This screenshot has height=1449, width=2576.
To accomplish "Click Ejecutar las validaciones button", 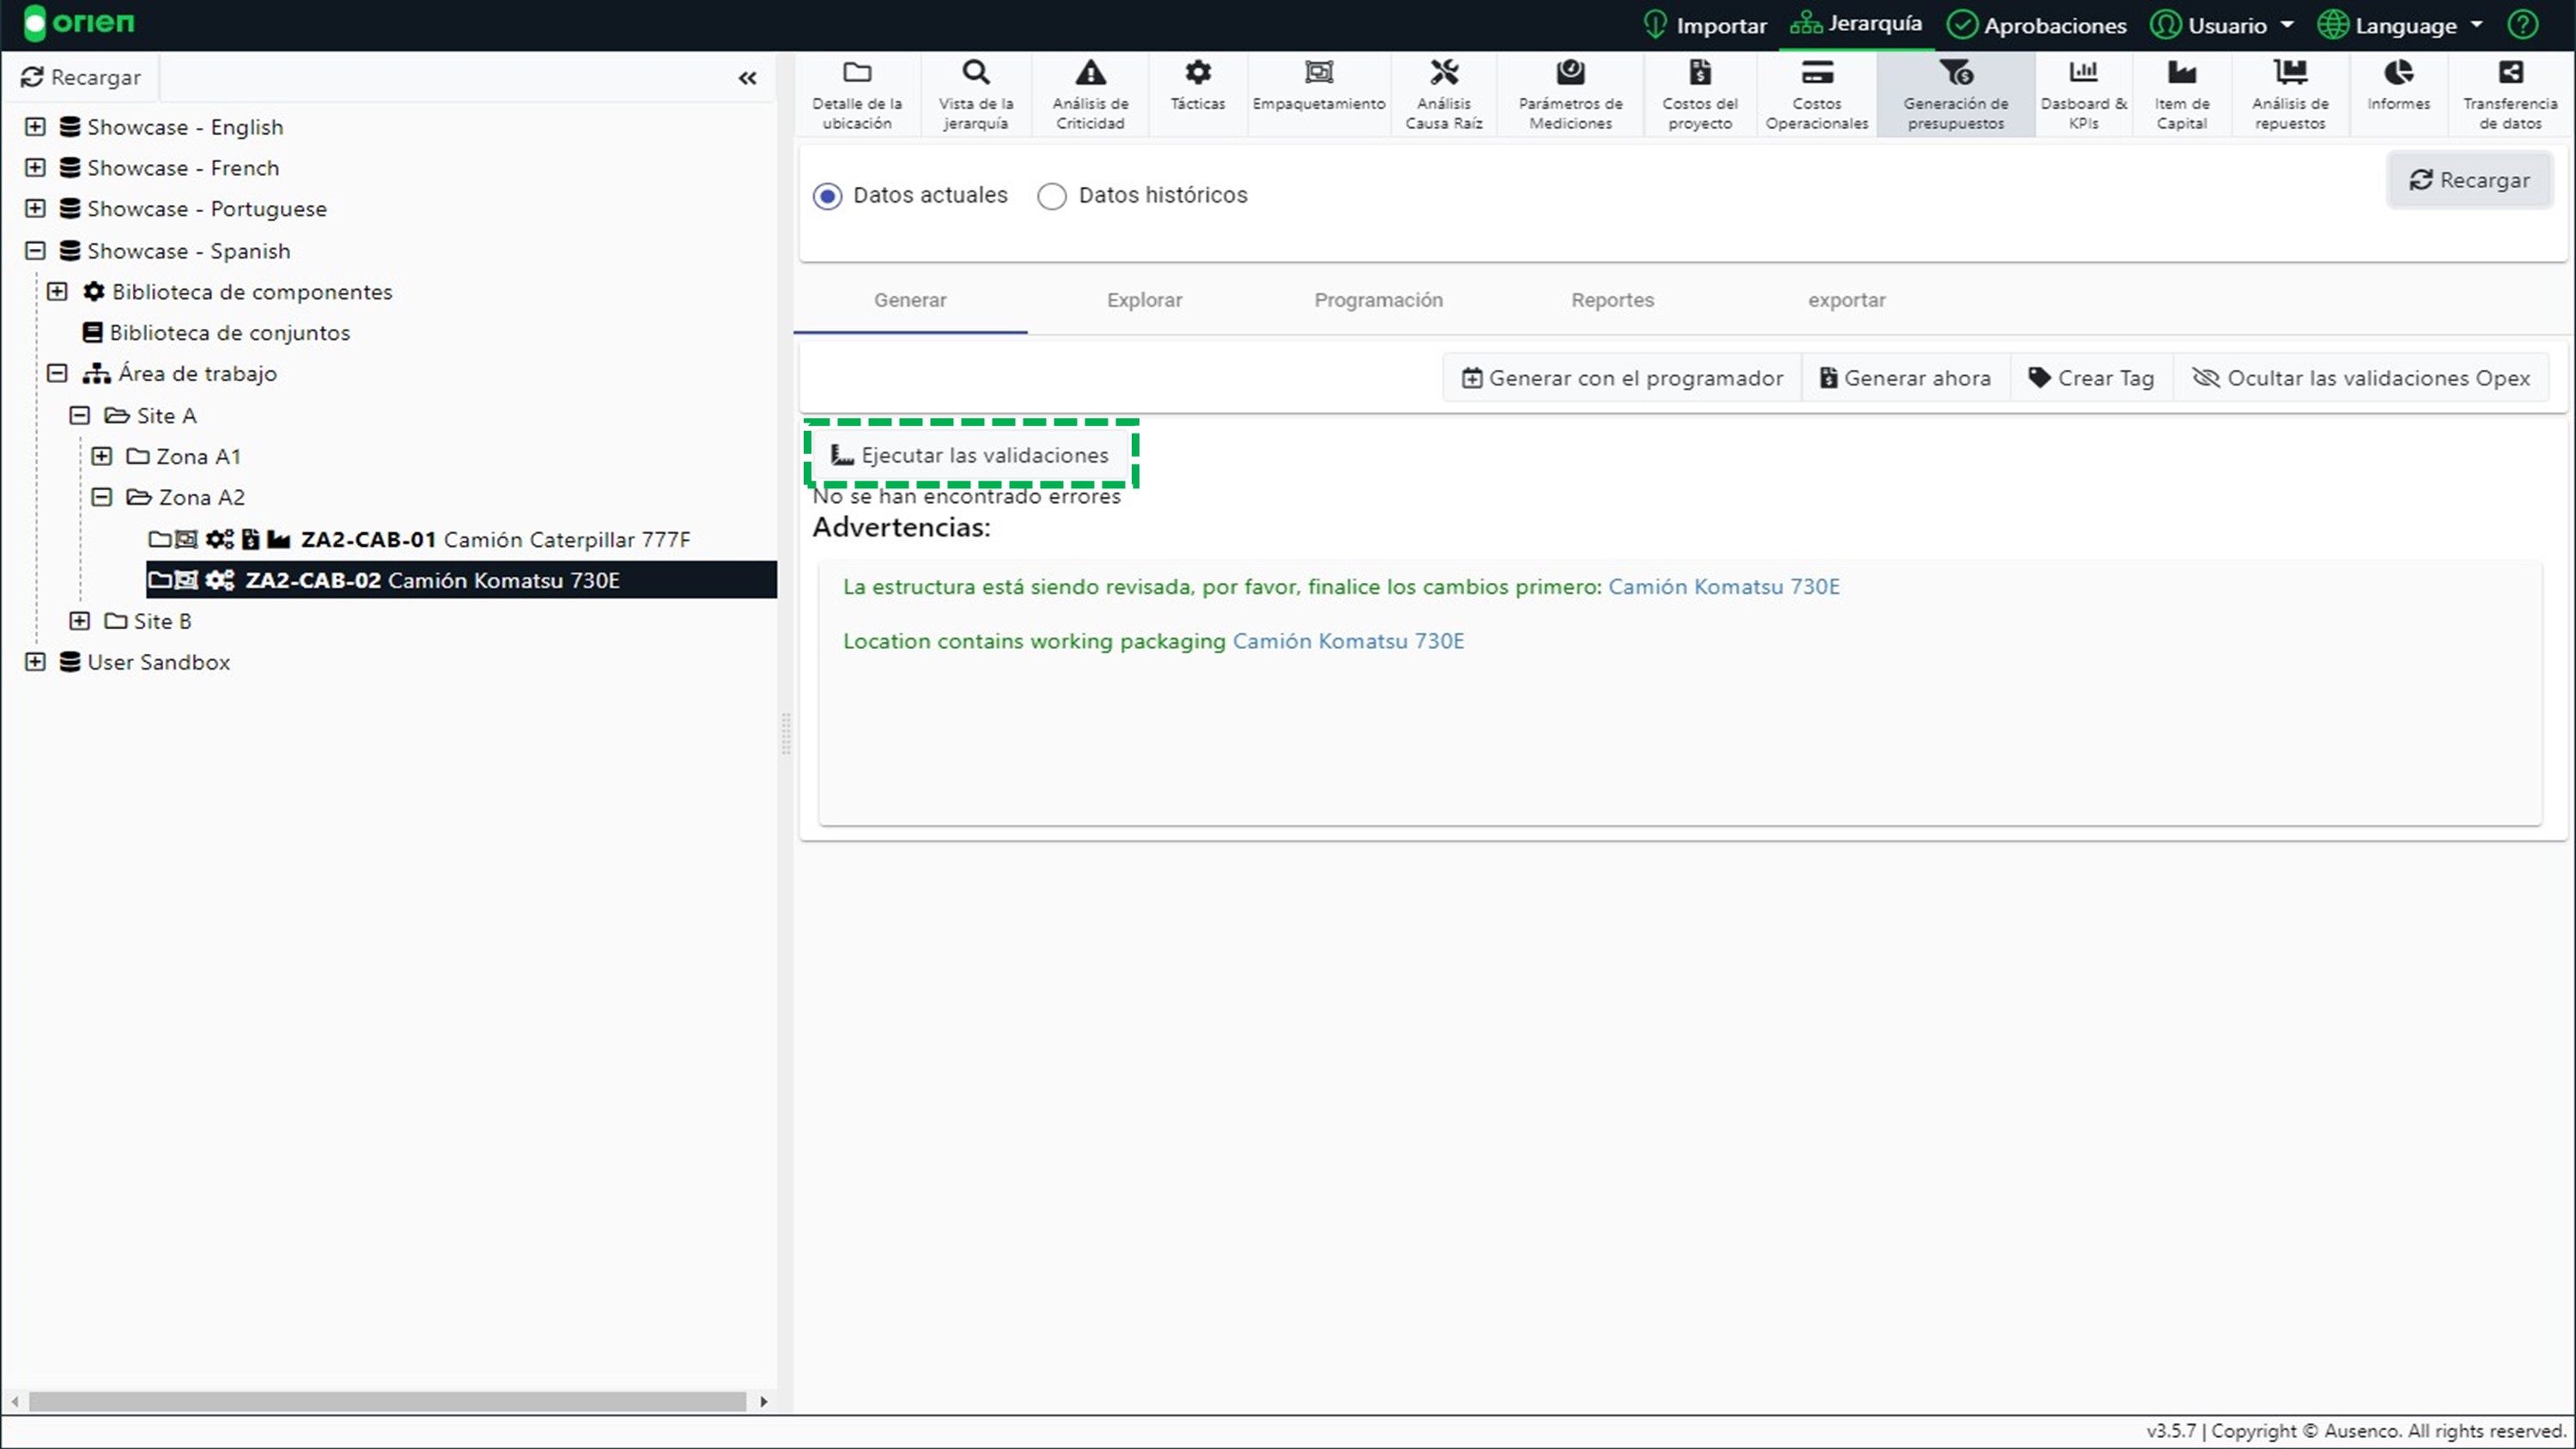I will (x=970, y=455).
